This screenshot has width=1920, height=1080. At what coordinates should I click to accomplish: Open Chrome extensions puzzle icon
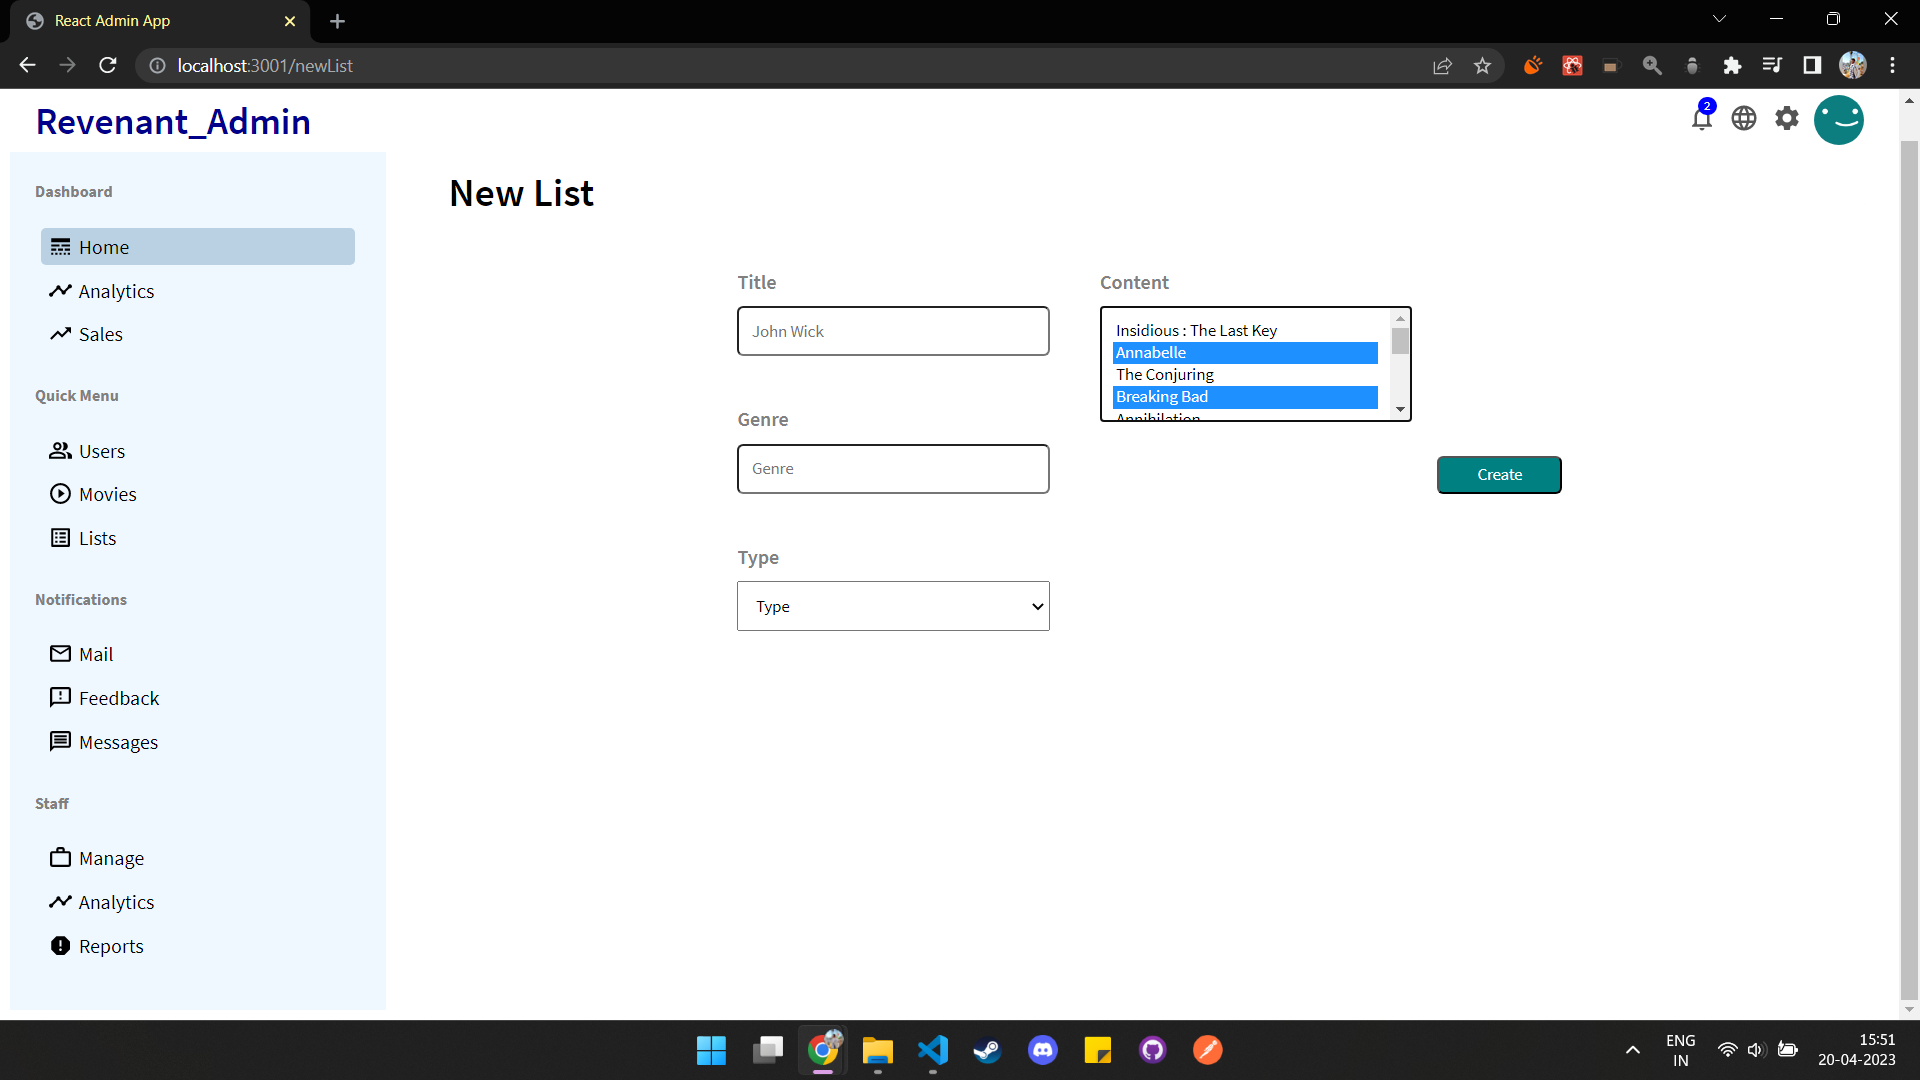[x=1732, y=66]
